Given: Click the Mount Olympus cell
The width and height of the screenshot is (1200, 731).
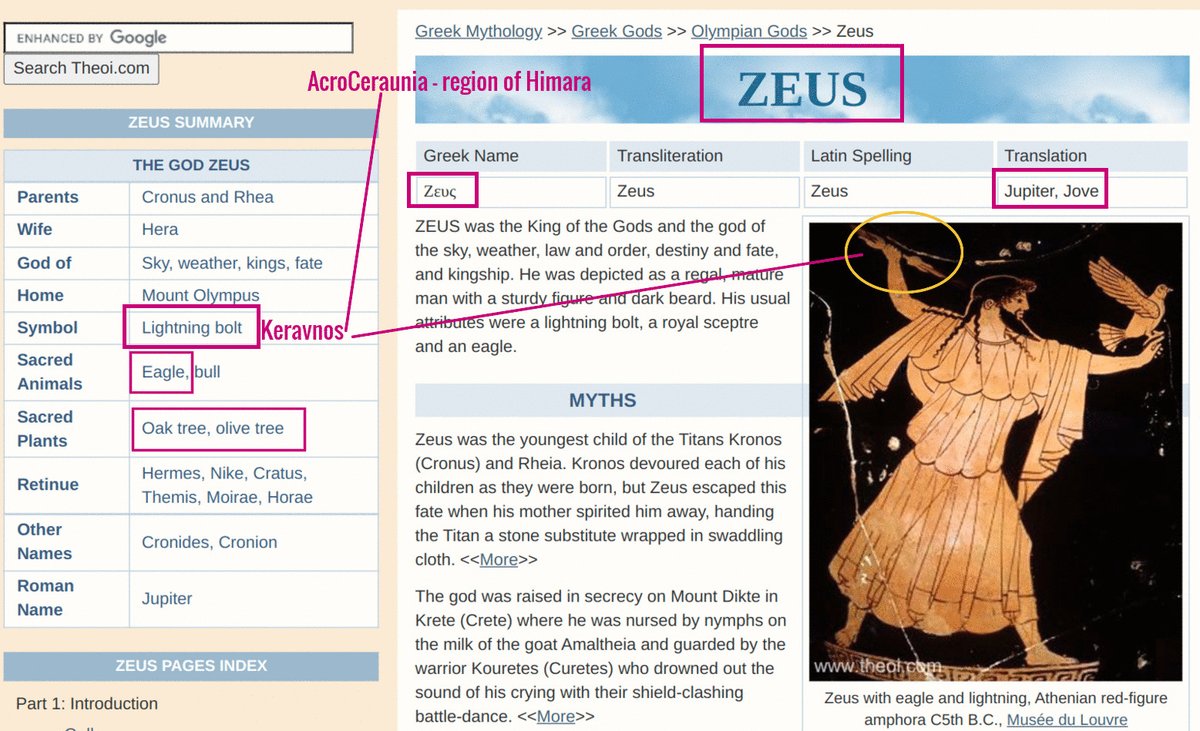Looking at the screenshot, I should 254,295.
